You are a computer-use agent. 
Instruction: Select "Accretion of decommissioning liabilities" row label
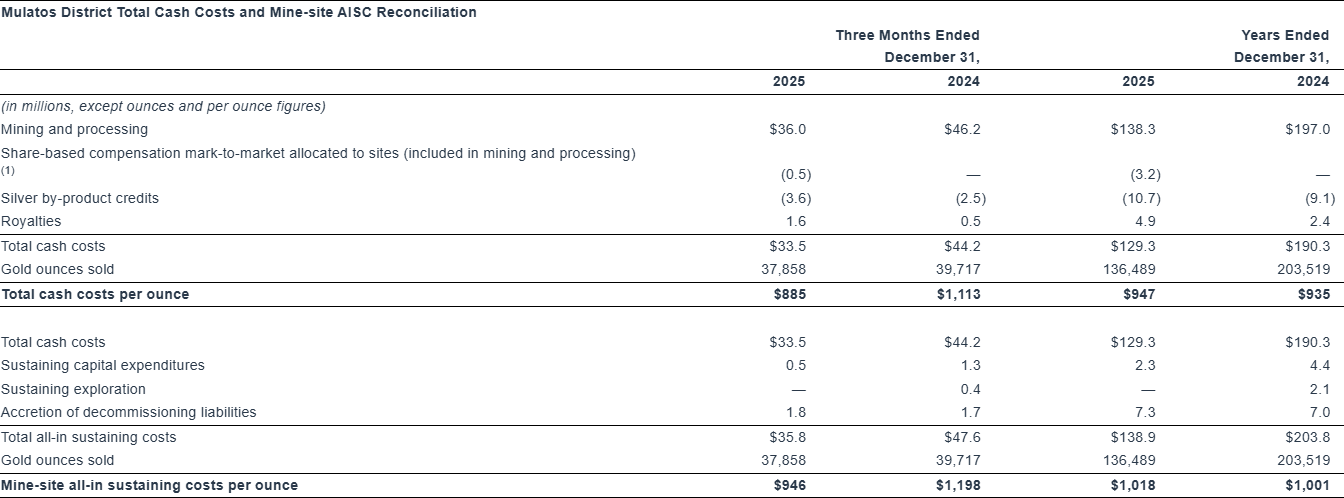[x=129, y=412]
